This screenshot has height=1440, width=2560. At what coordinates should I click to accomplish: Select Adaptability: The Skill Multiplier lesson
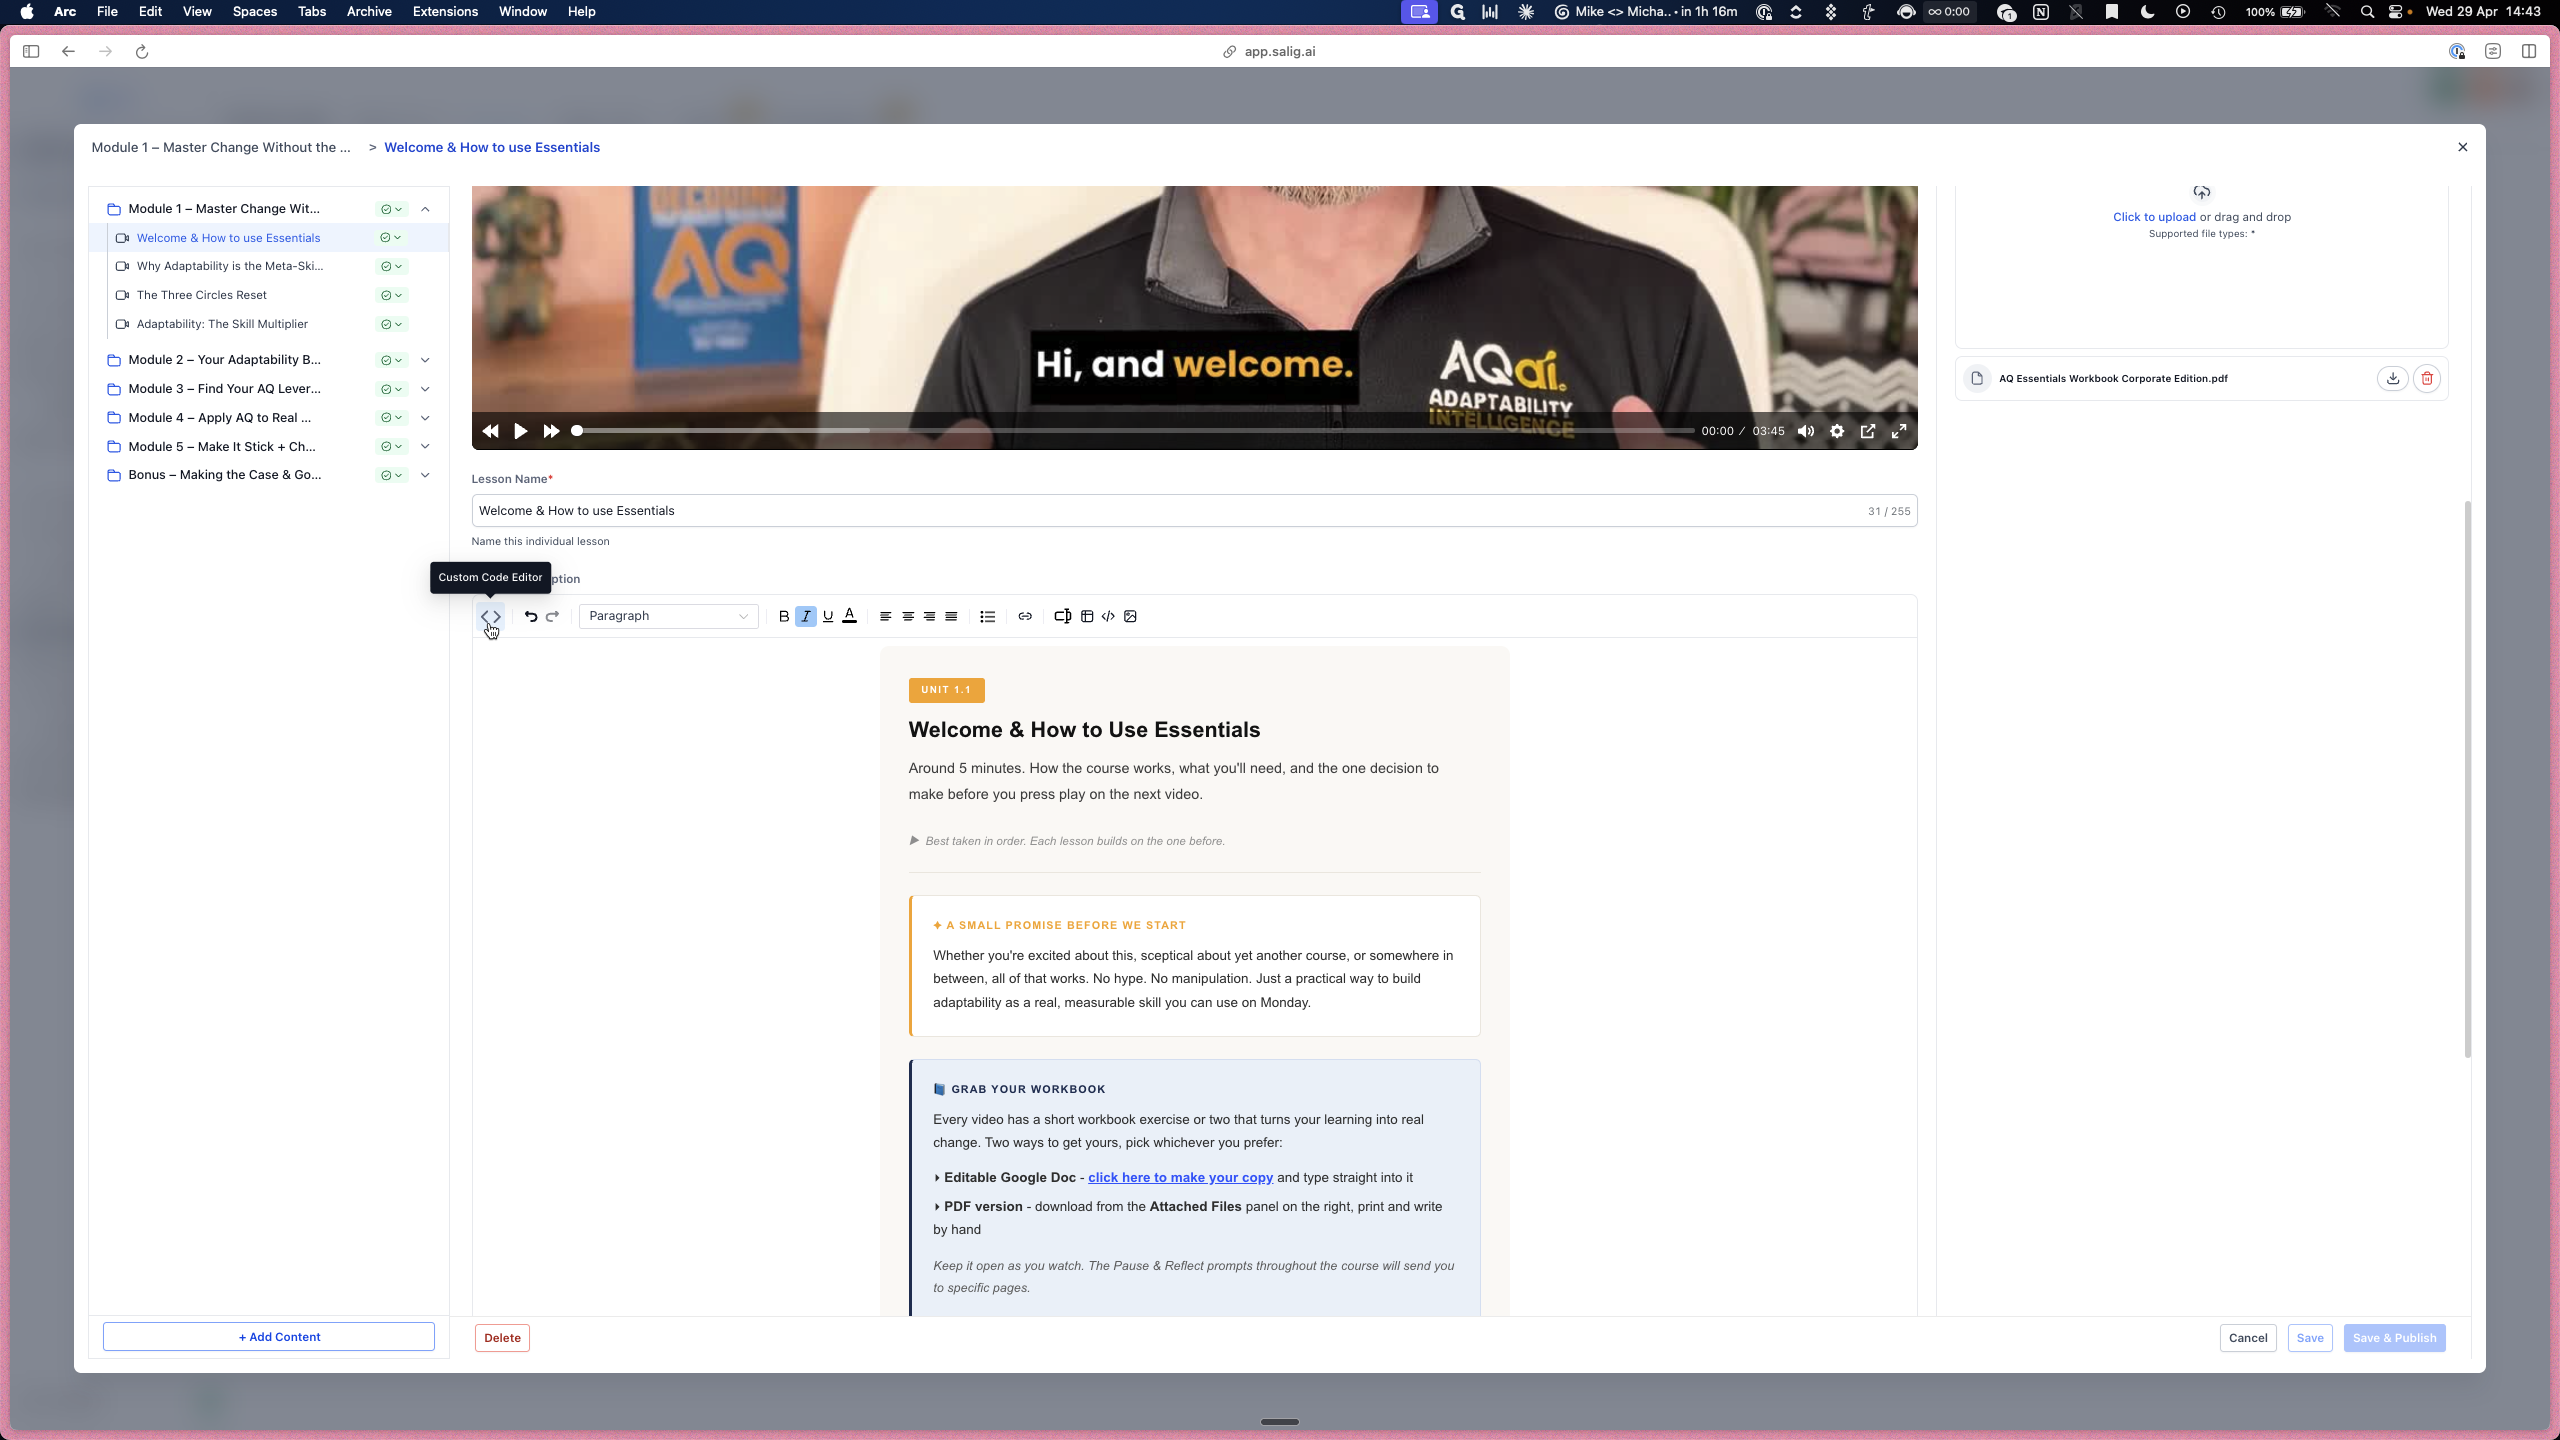coord(222,324)
